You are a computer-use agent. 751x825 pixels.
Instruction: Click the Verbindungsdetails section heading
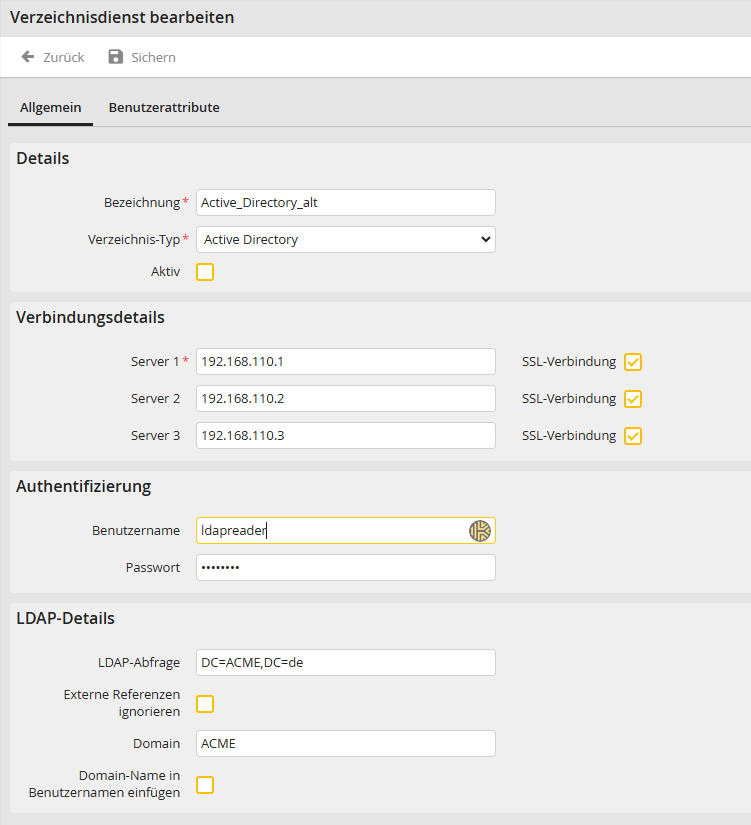(x=90, y=317)
